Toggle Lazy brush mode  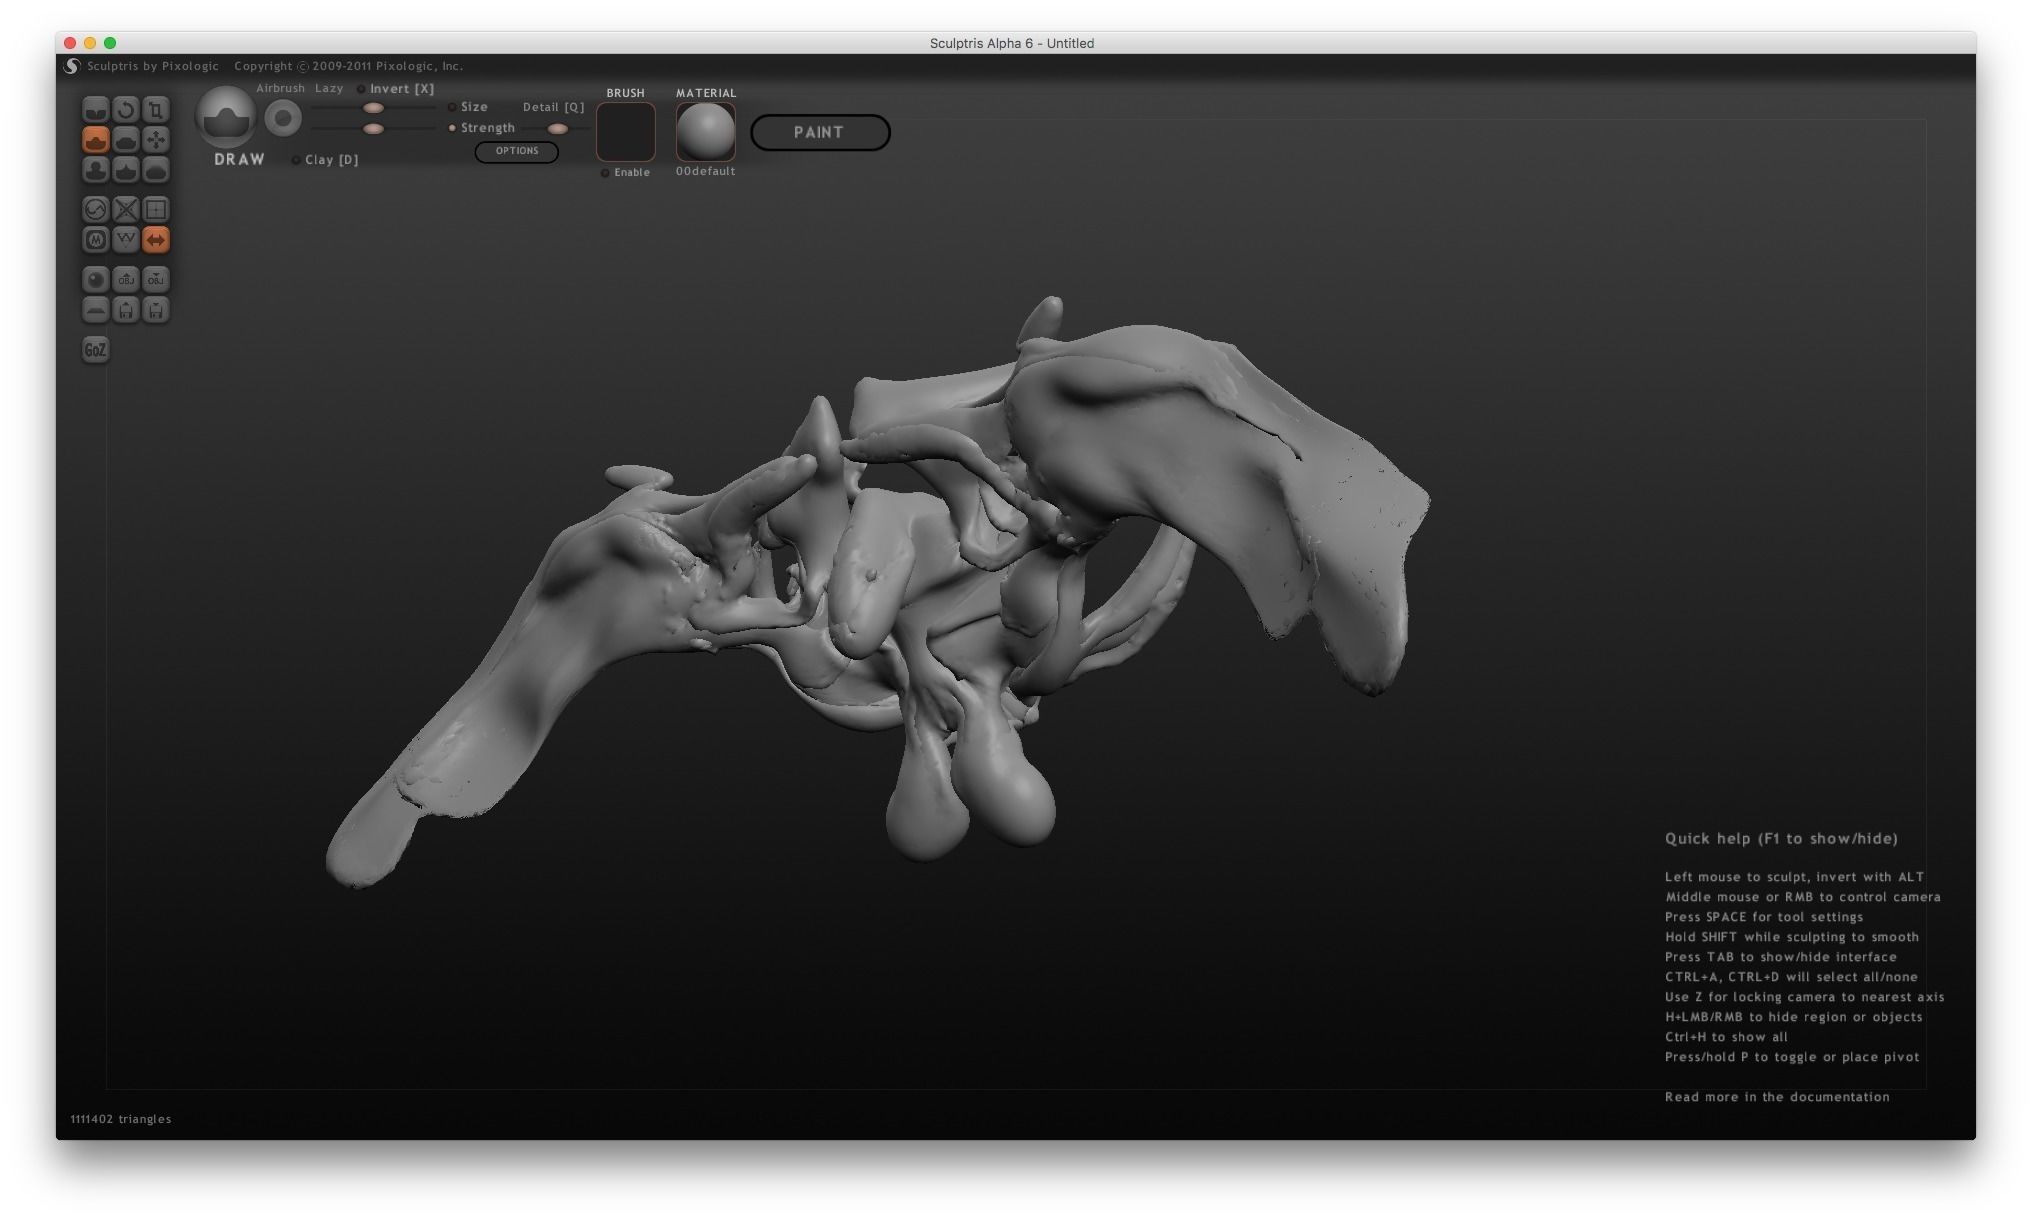pos(329,88)
